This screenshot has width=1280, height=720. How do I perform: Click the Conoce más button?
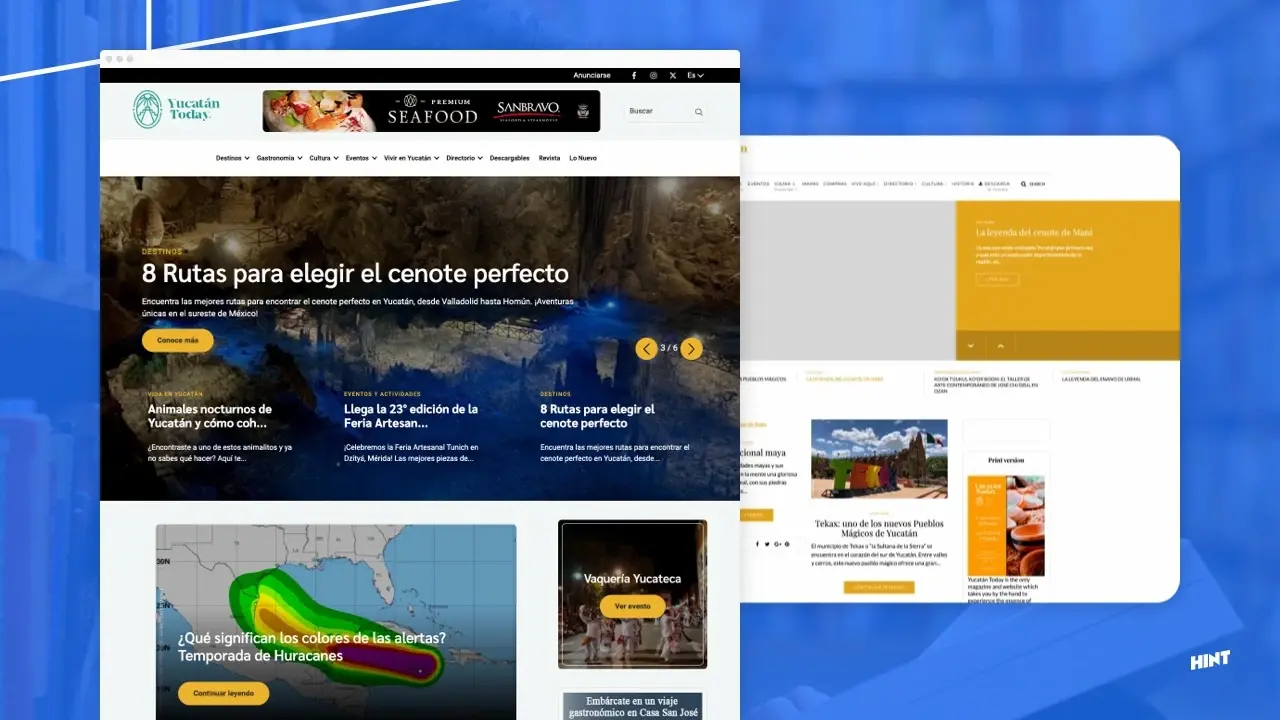pos(178,340)
